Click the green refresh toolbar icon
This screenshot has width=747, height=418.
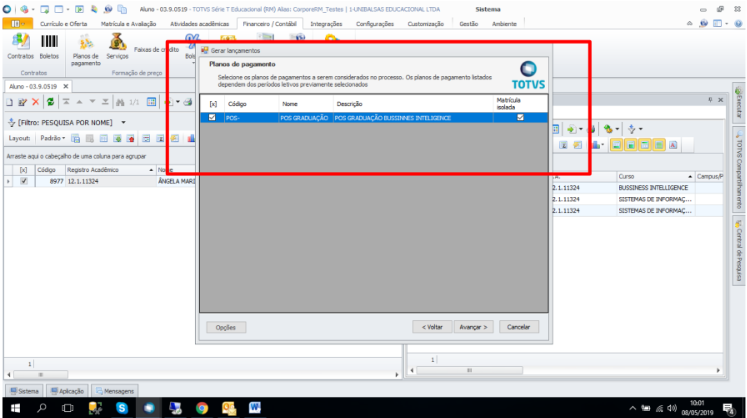[x=49, y=102]
